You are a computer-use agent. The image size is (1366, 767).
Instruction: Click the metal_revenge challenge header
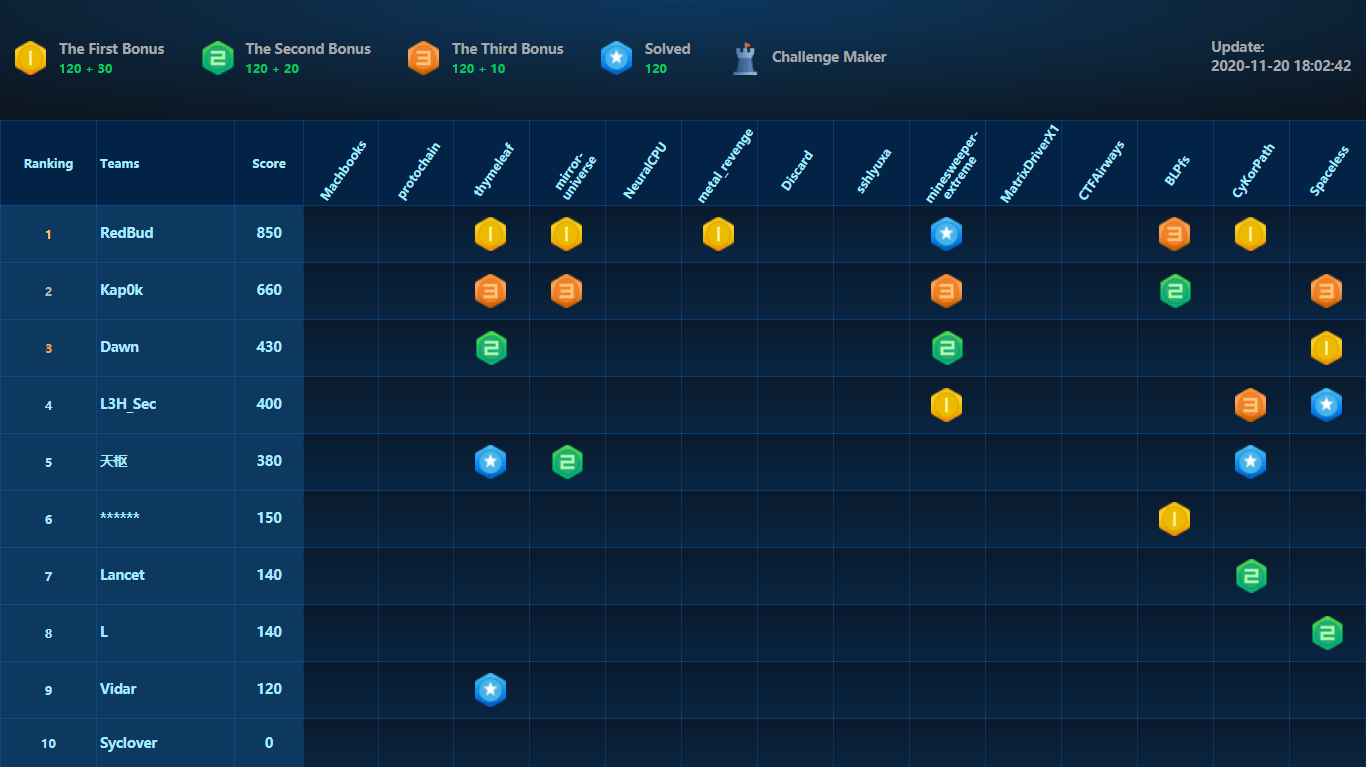pyautogui.click(x=725, y=166)
